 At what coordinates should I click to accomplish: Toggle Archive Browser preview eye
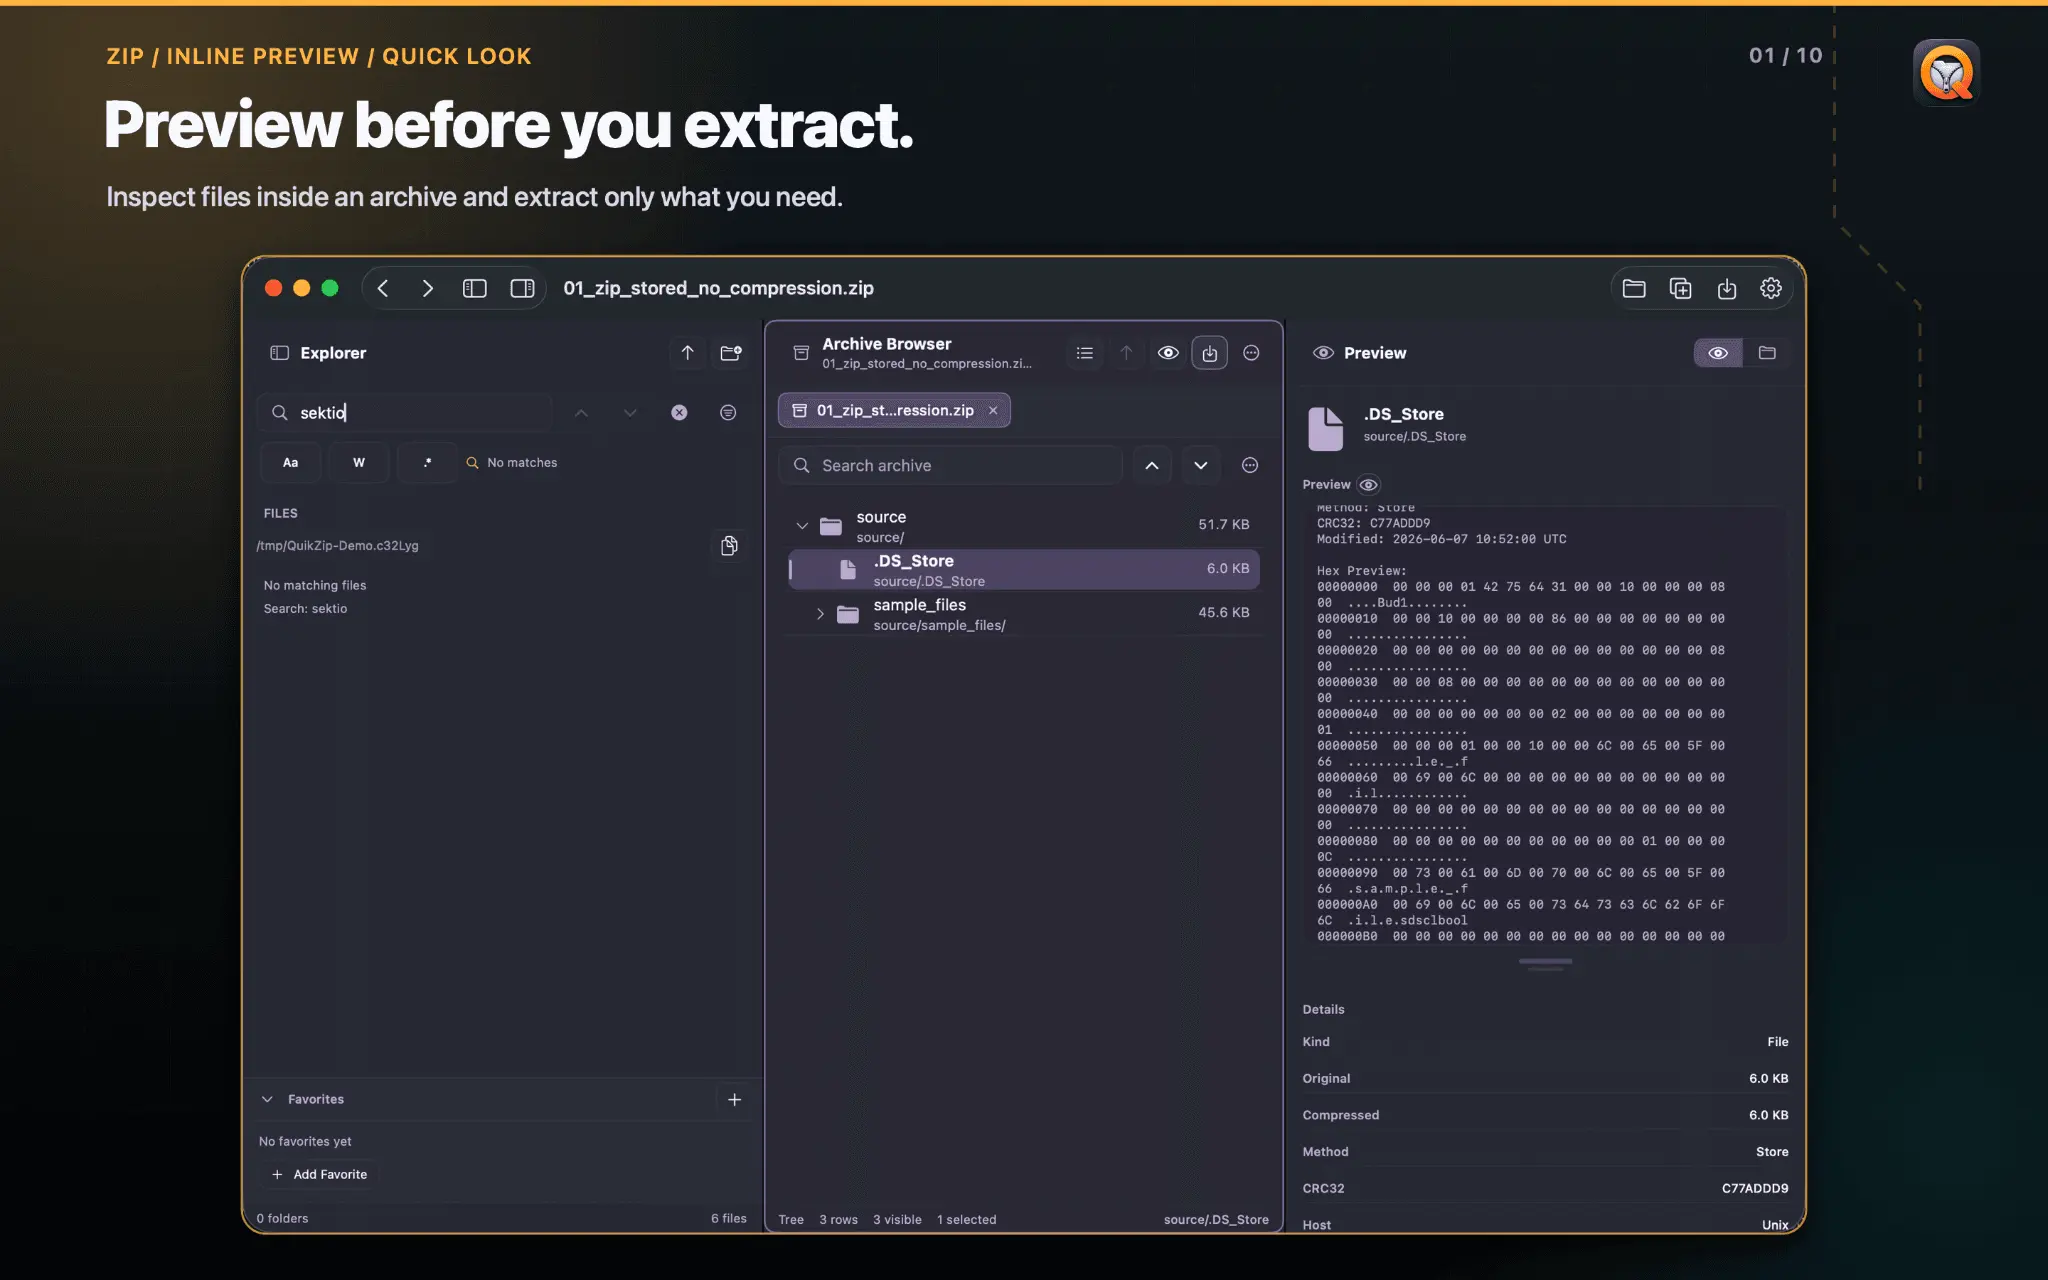pyautogui.click(x=1168, y=353)
